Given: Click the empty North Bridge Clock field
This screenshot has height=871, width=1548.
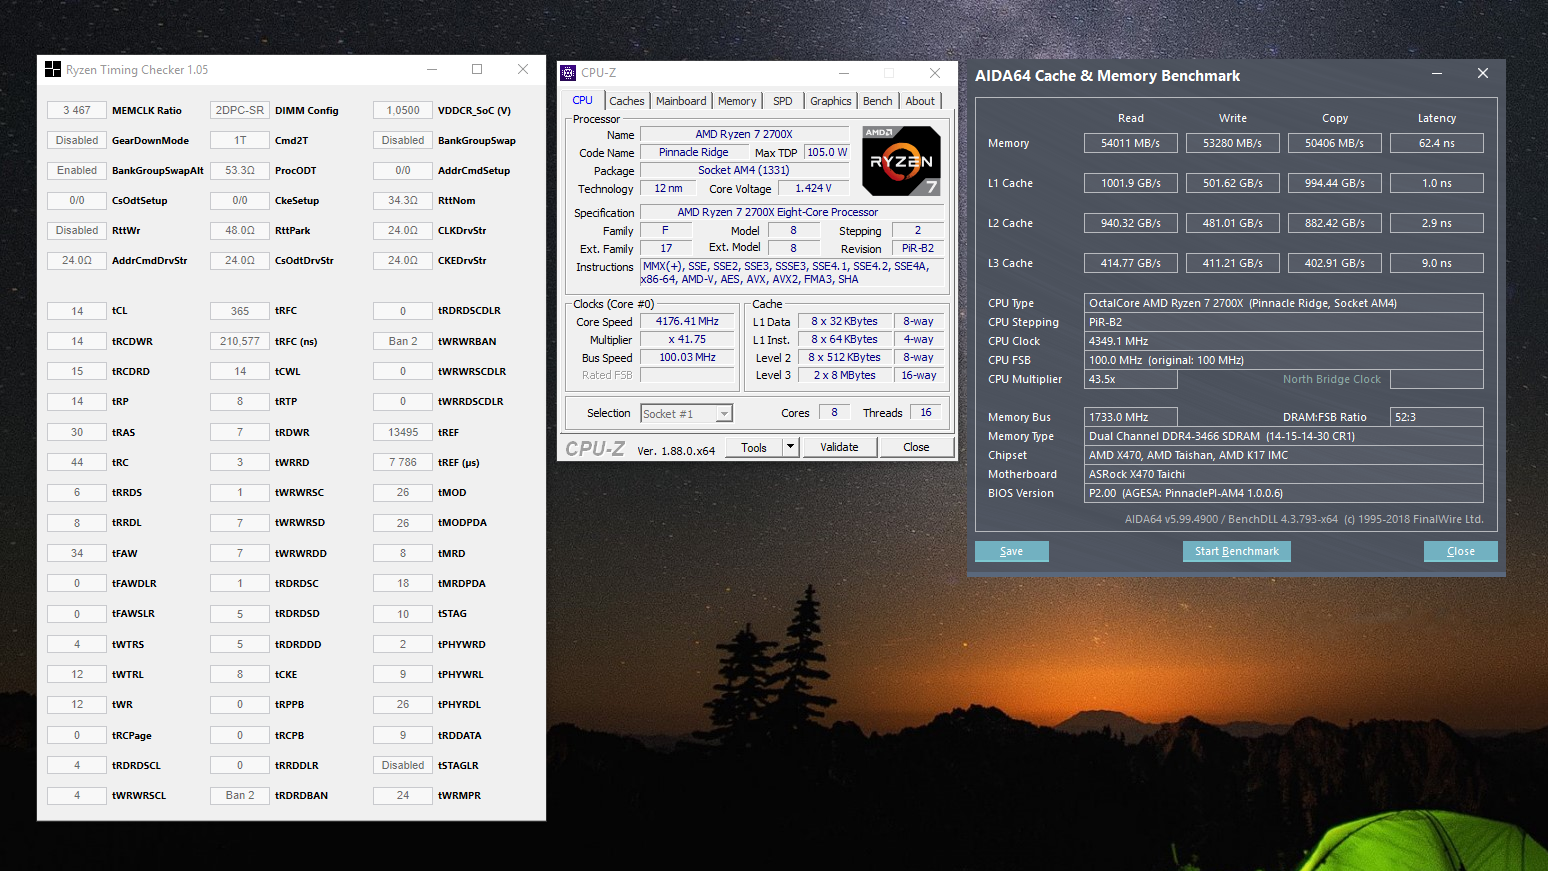Looking at the screenshot, I should (1436, 379).
